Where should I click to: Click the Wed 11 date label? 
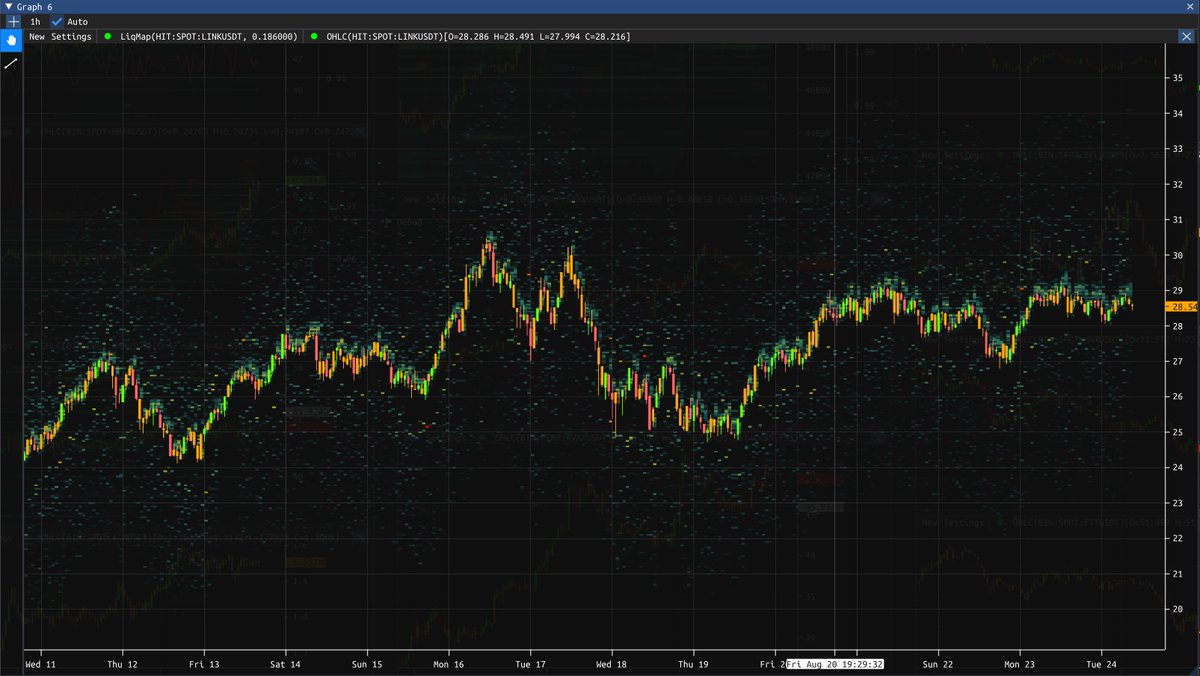point(40,664)
